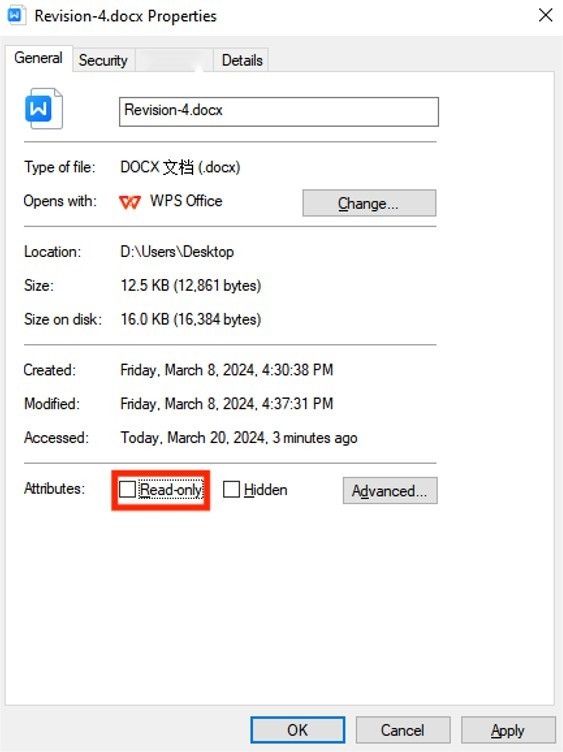Click the title text Revision-4.docx Properties

(x=126, y=16)
